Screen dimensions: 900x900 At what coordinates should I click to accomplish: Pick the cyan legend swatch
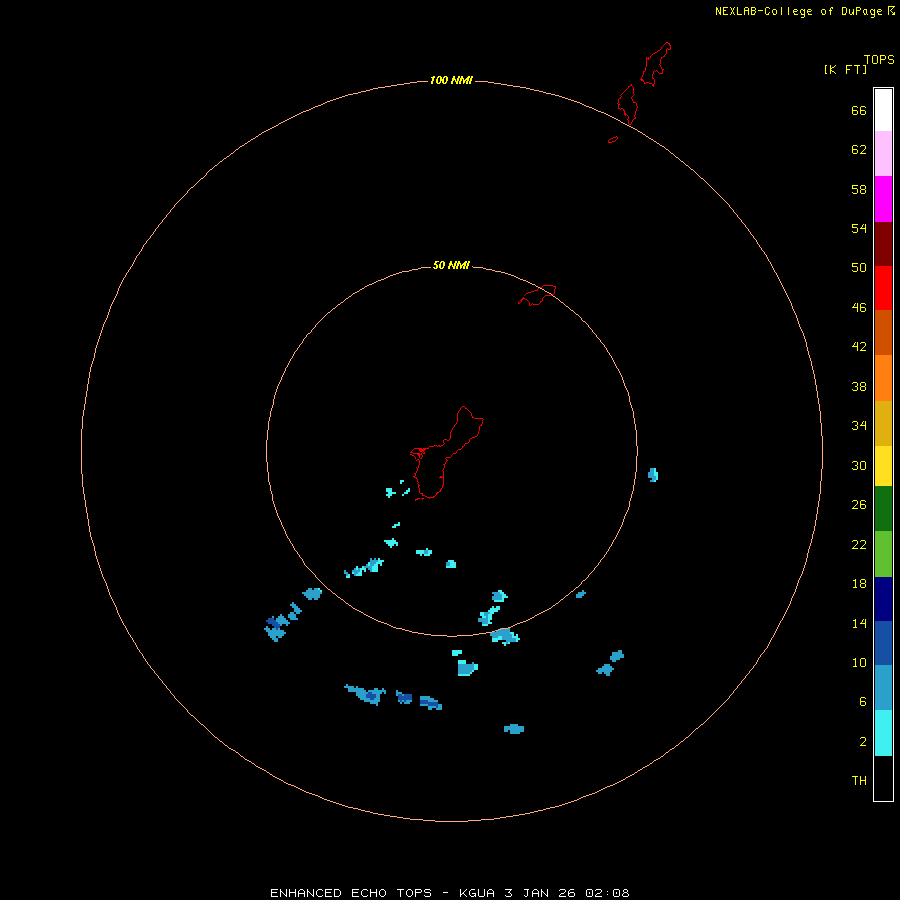click(x=883, y=733)
